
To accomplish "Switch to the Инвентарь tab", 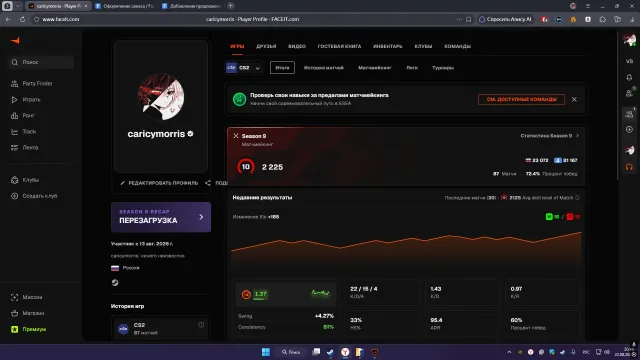I will click(387, 46).
